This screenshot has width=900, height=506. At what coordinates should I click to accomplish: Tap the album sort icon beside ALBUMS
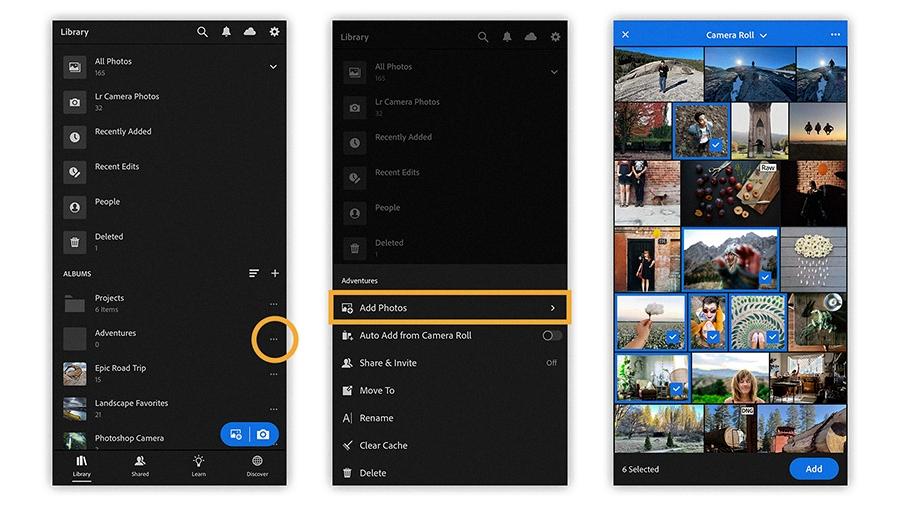click(x=254, y=273)
